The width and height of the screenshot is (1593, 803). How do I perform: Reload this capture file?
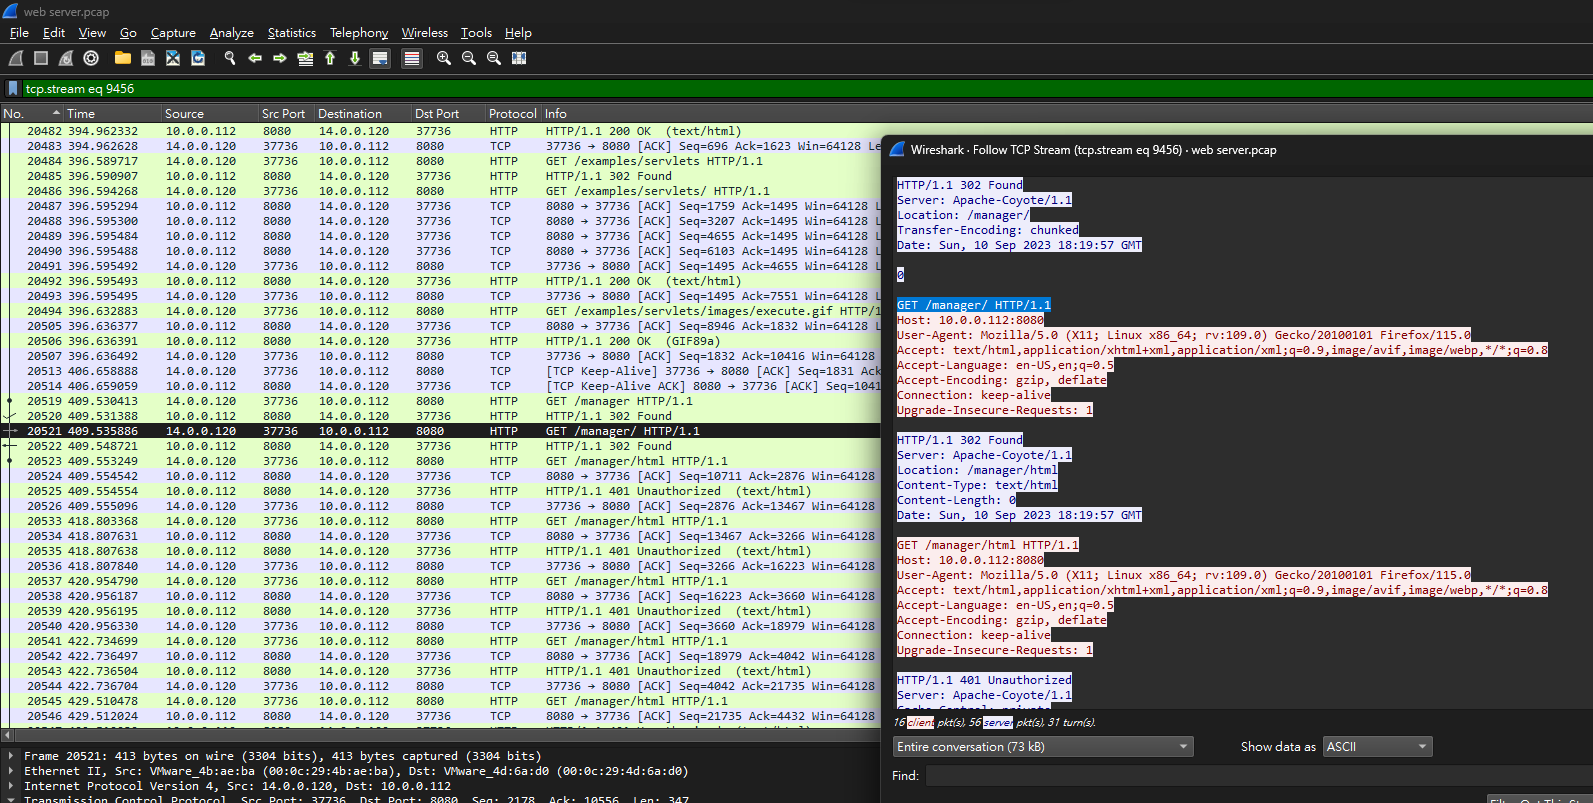tap(198, 58)
